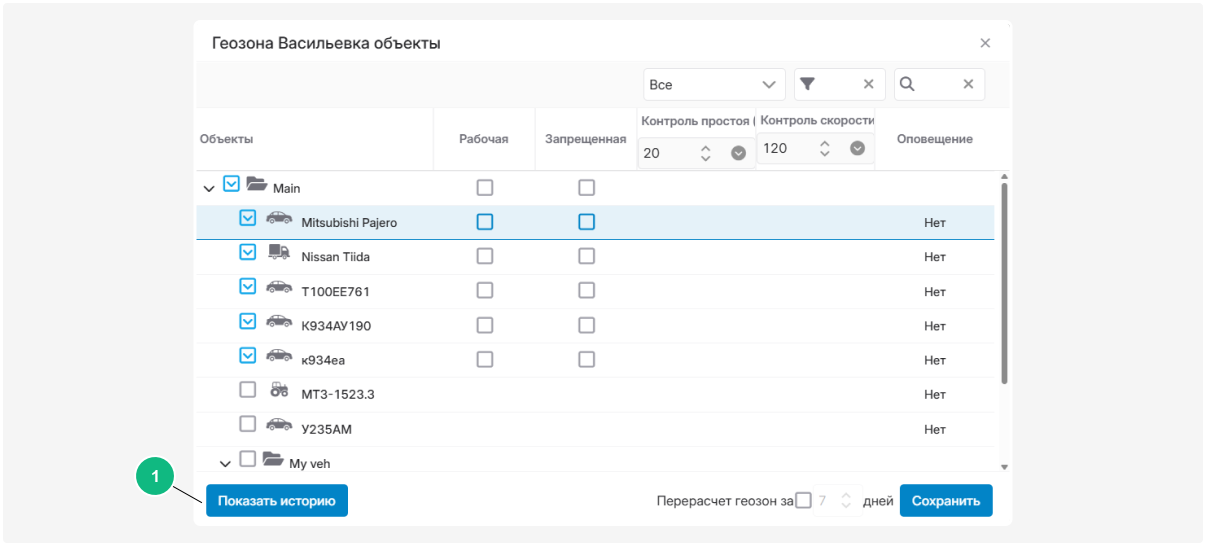Check Запрещенная box for T100EE761
Screen dimensions: 1206x546
[586, 291]
